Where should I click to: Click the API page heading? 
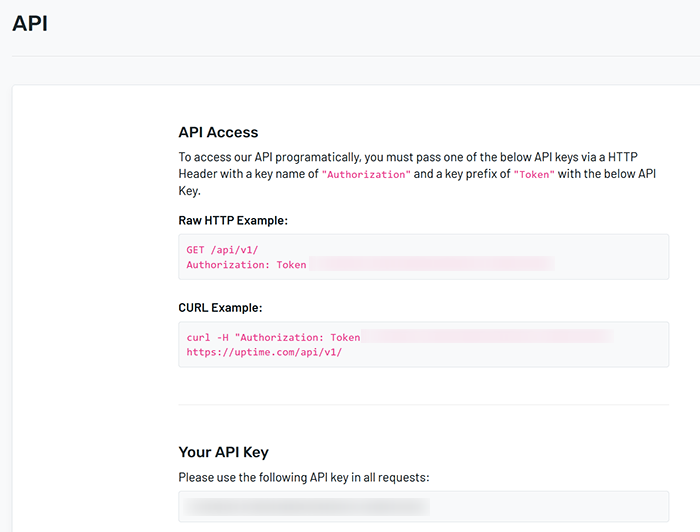point(30,24)
